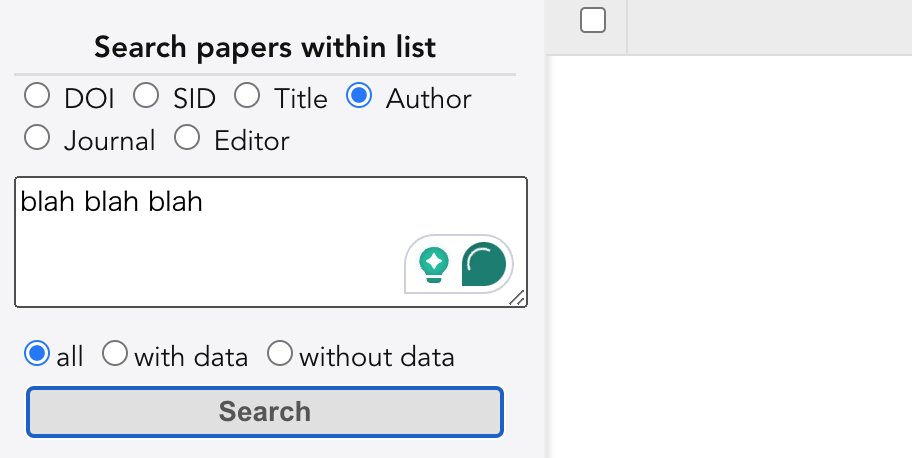The width and height of the screenshot is (912, 458).
Task: Pick the Editor radio option
Action: [x=187, y=137]
